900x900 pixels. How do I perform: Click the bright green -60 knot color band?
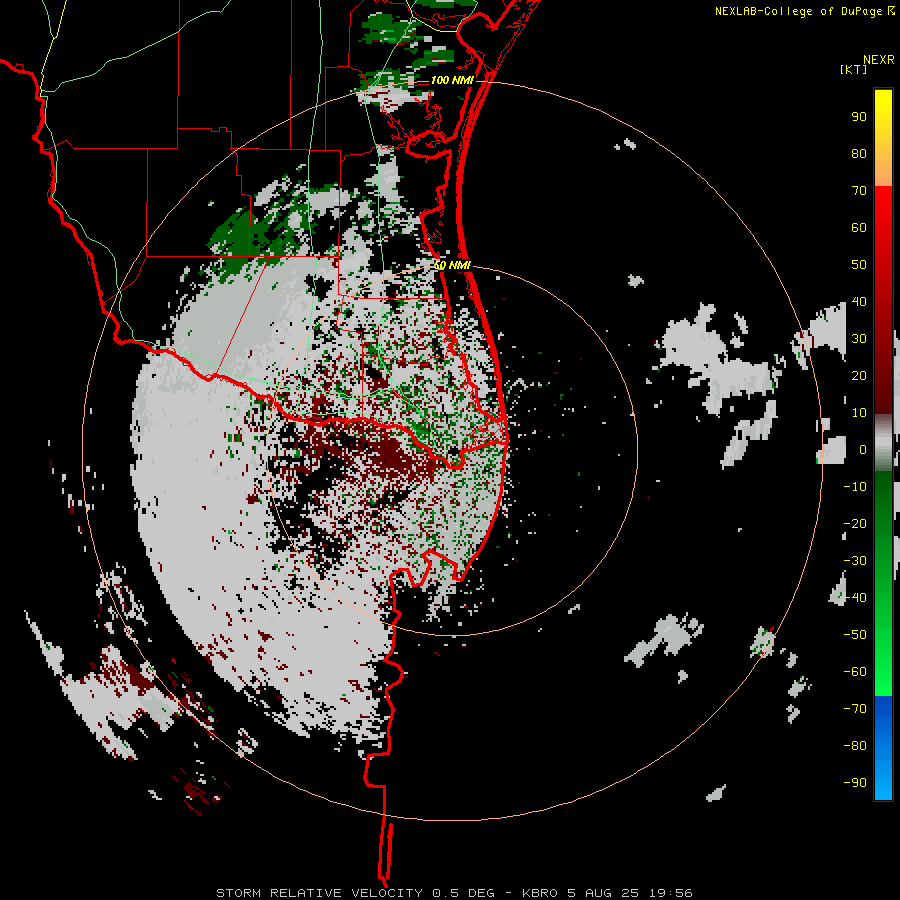[883, 672]
